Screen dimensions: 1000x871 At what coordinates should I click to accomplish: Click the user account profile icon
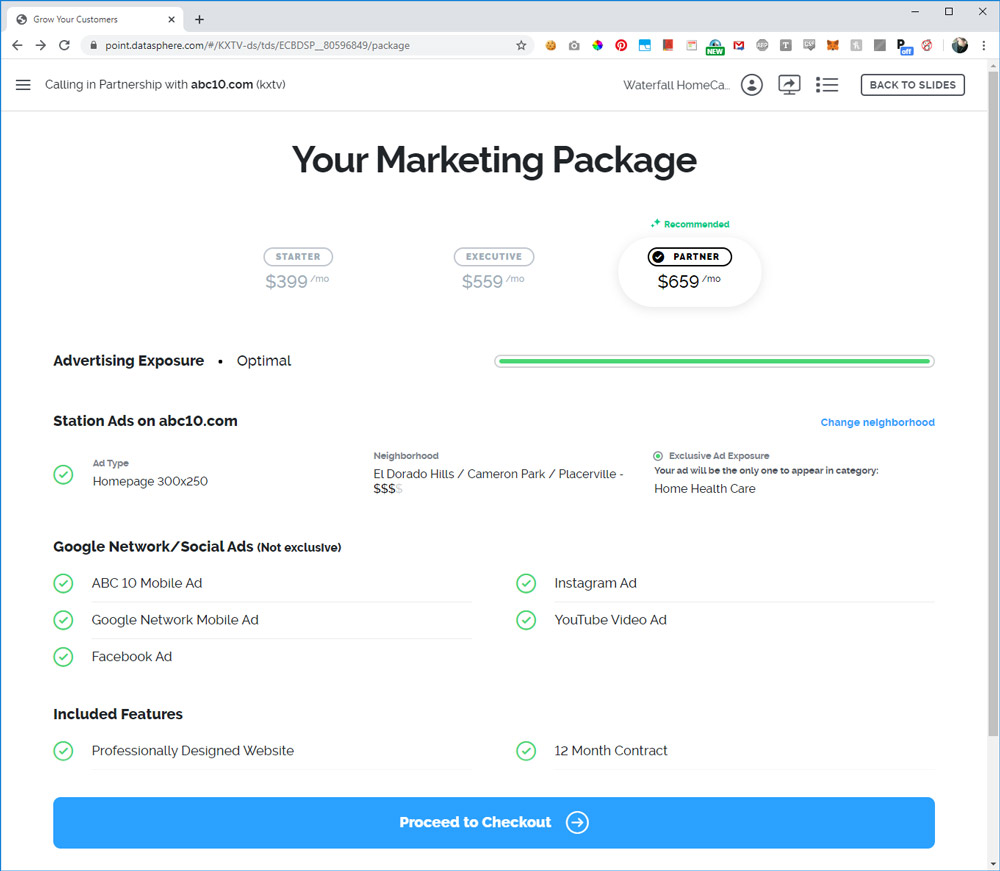point(752,85)
